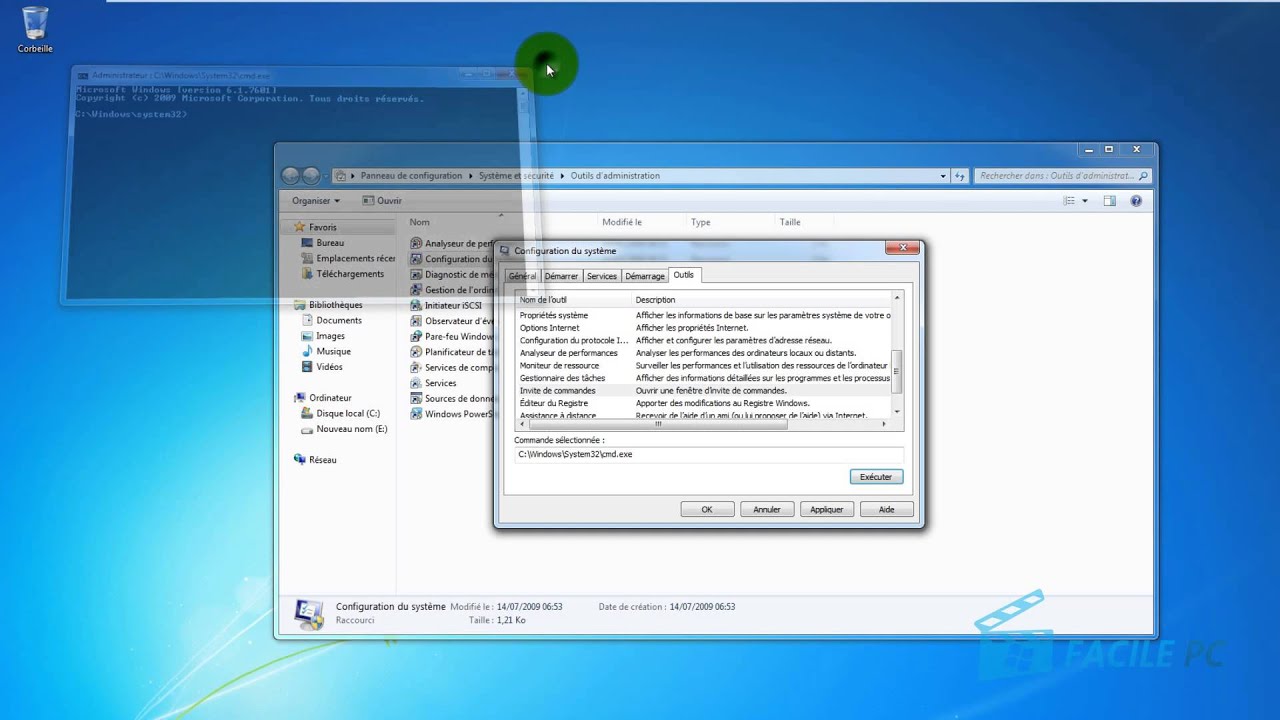Click Ouvrir in the Explorer toolbar
This screenshot has width=1280, height=720.
point(382,201)
